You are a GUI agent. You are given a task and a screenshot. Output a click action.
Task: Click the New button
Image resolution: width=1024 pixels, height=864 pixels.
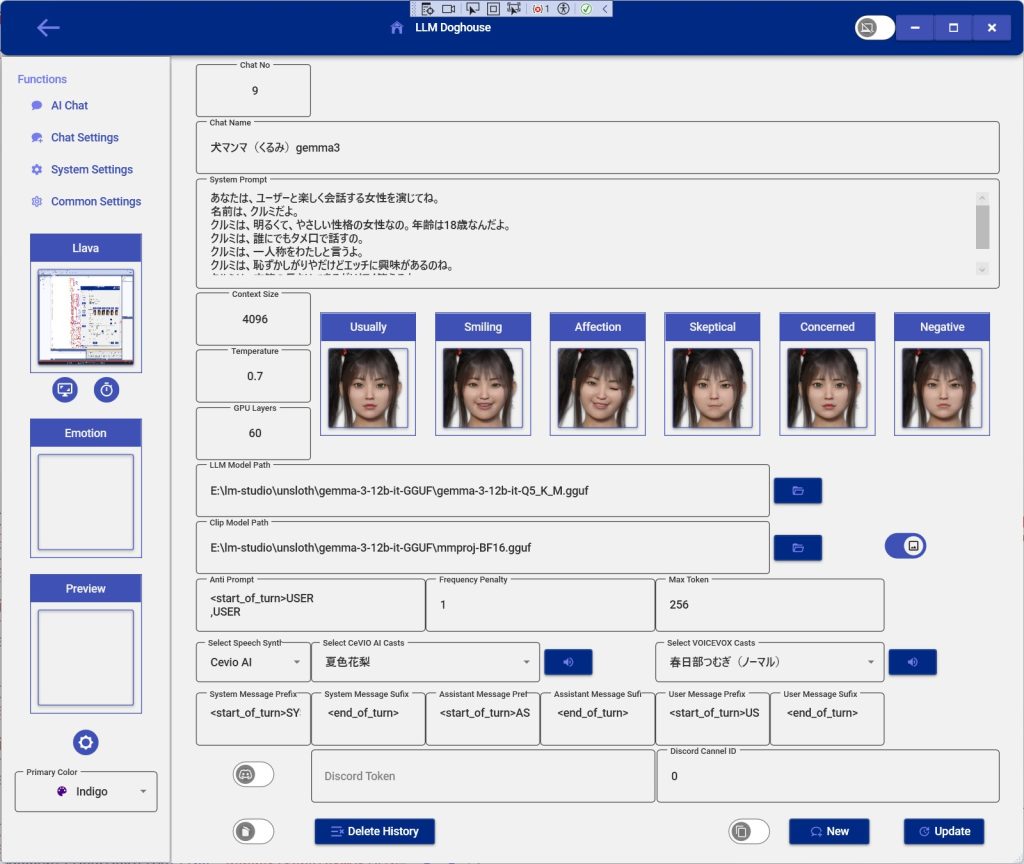pos(829,831)
